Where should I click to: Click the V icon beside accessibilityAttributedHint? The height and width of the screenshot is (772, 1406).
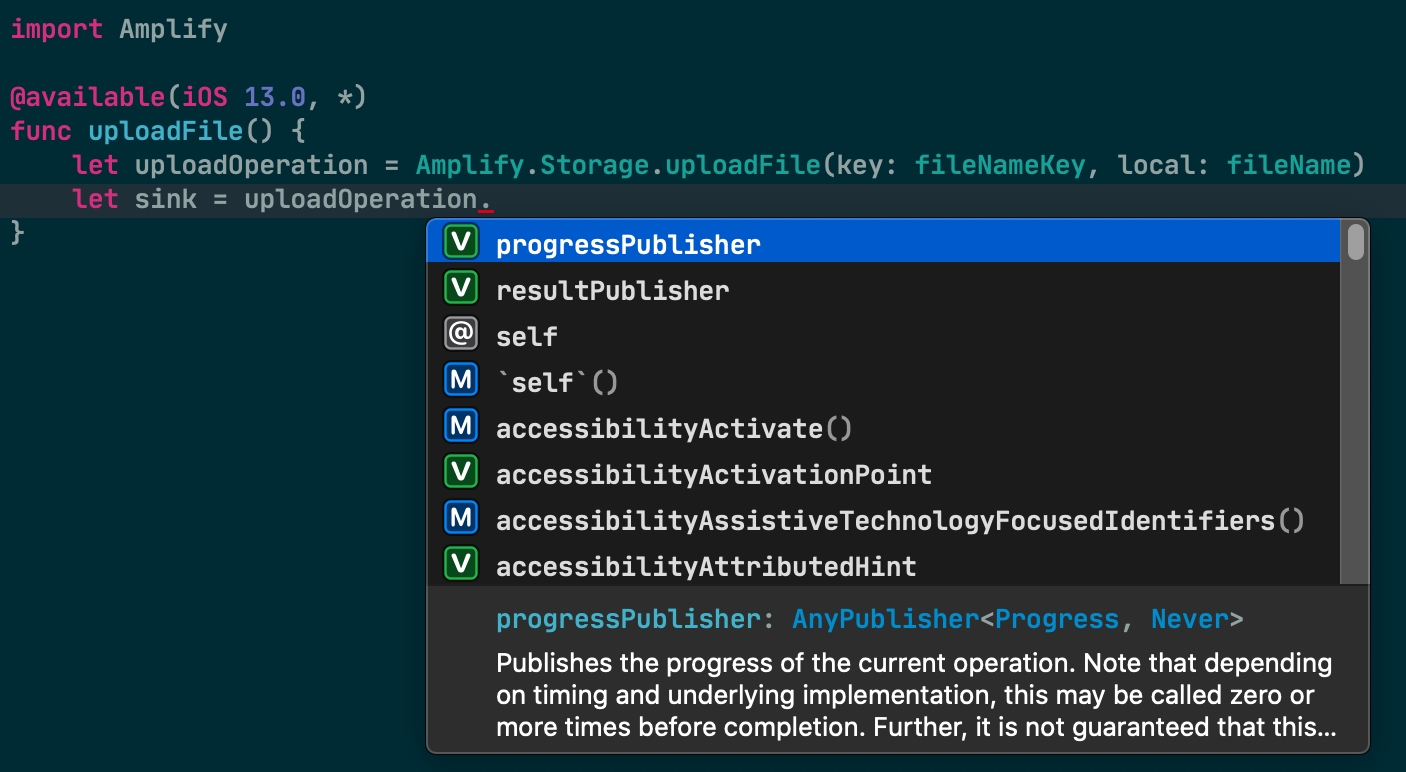click(461, 565)
